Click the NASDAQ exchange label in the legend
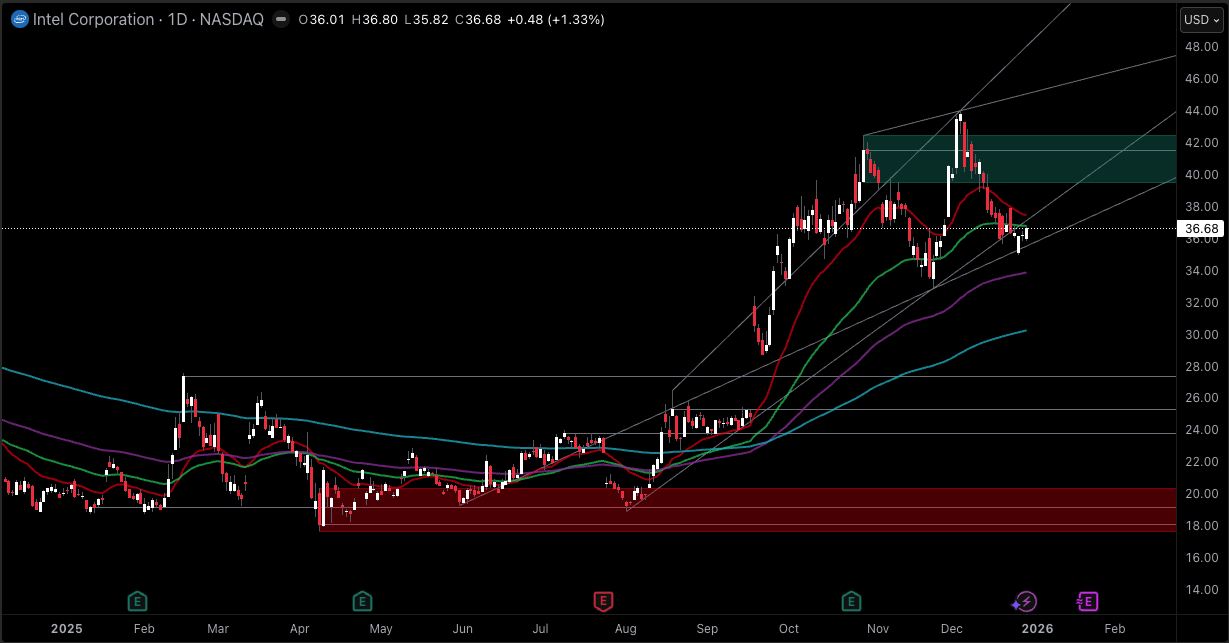The image size is (1229, 643). click(x=230, y=19)
